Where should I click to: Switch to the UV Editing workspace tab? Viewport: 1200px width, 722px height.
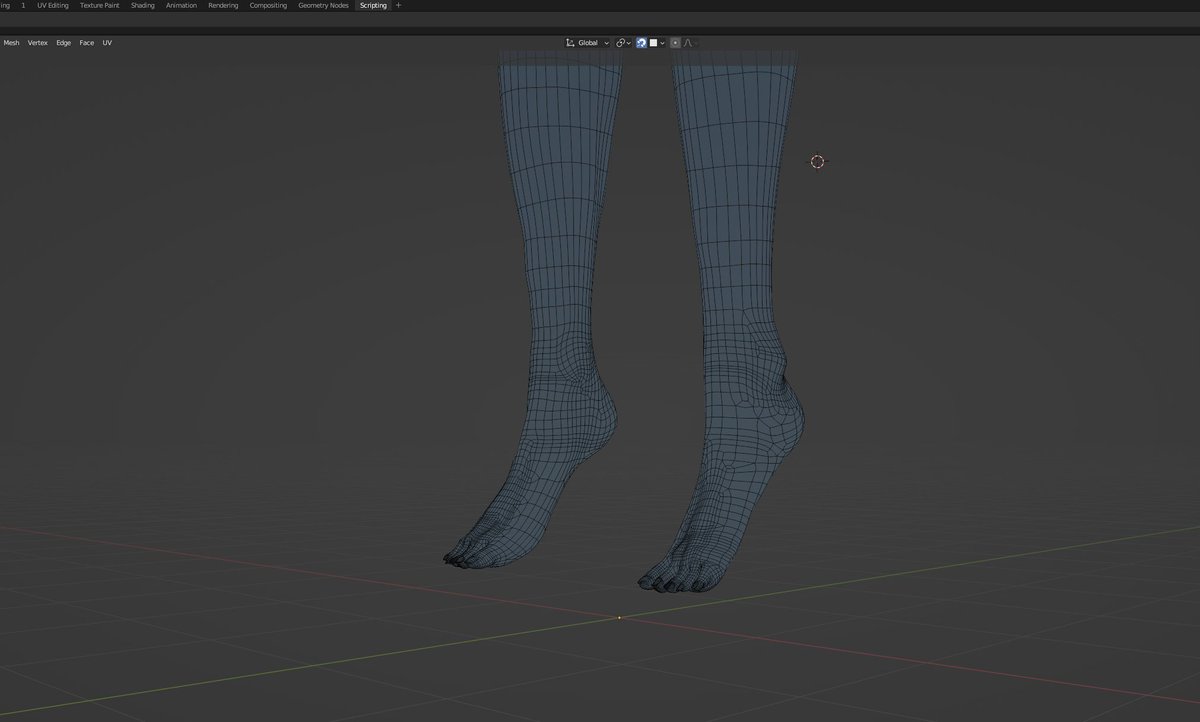[53, 5]
